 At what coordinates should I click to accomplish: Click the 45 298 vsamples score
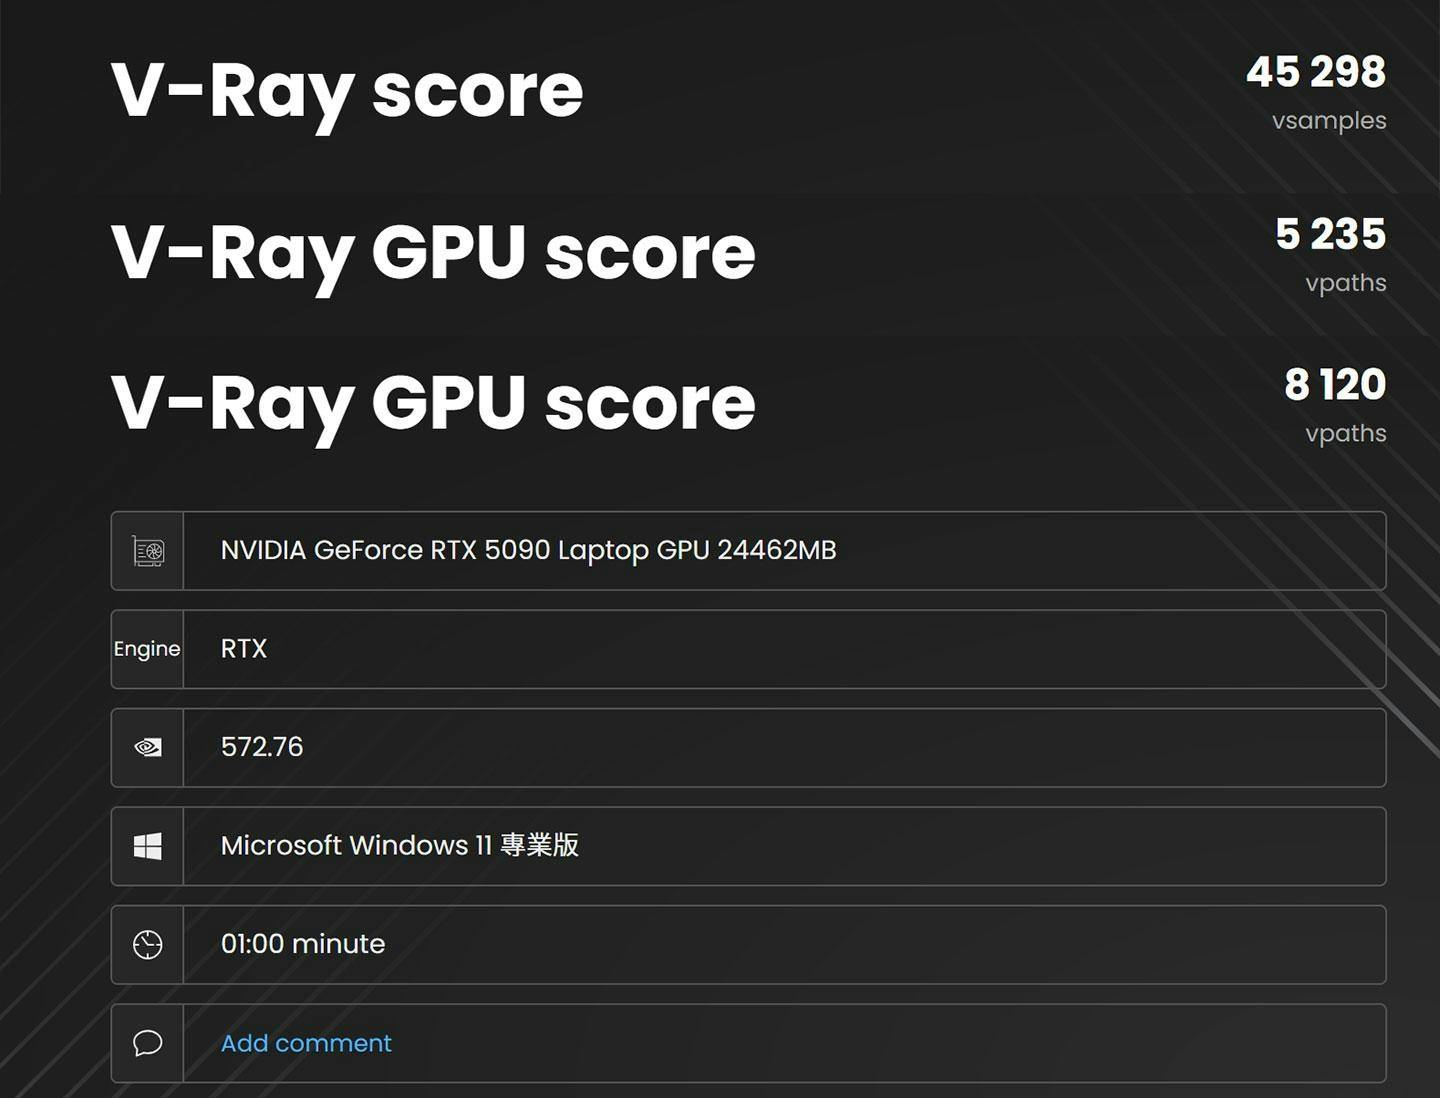(x=1316, y=72)
